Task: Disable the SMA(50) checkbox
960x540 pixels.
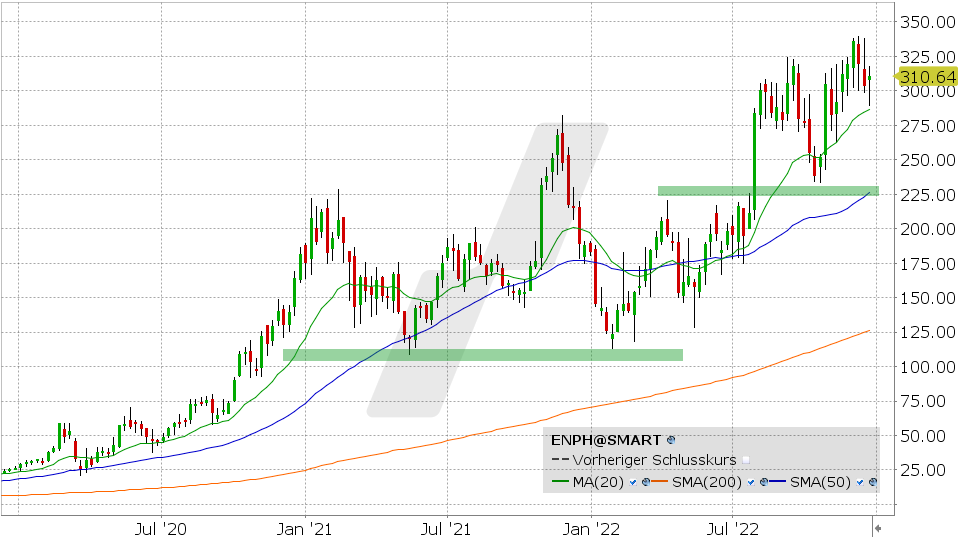Action: point(861,483)
